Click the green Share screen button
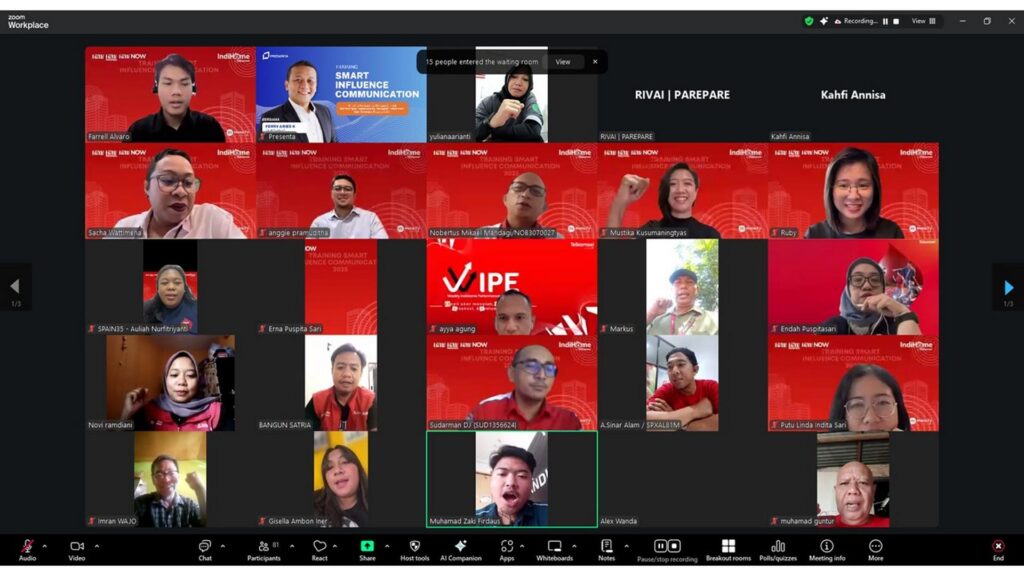Image resolution: width=1024 pixels, height=576 pixels. (x=367, y=549)
